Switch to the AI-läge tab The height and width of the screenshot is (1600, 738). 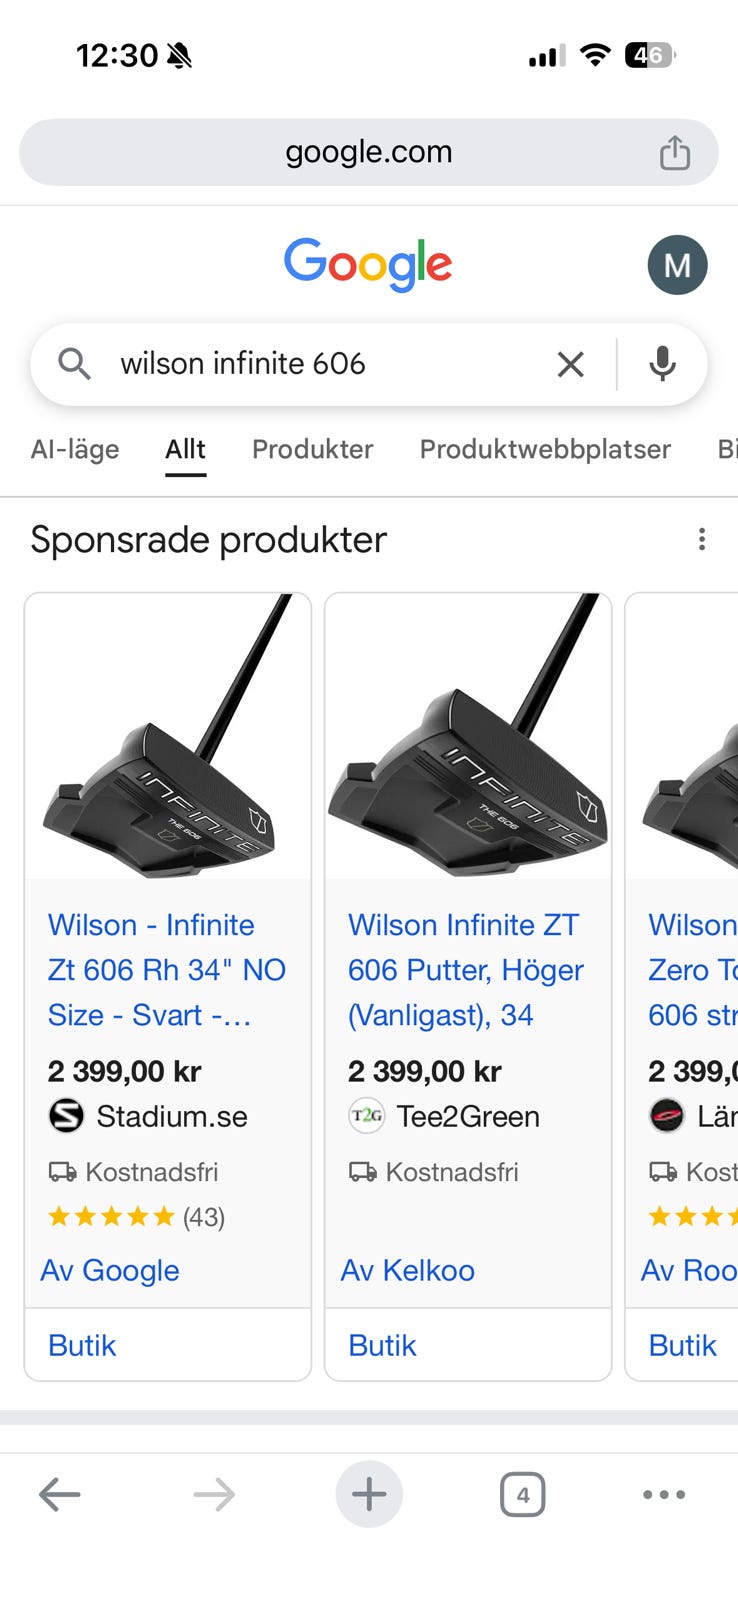tap(75, 450)
